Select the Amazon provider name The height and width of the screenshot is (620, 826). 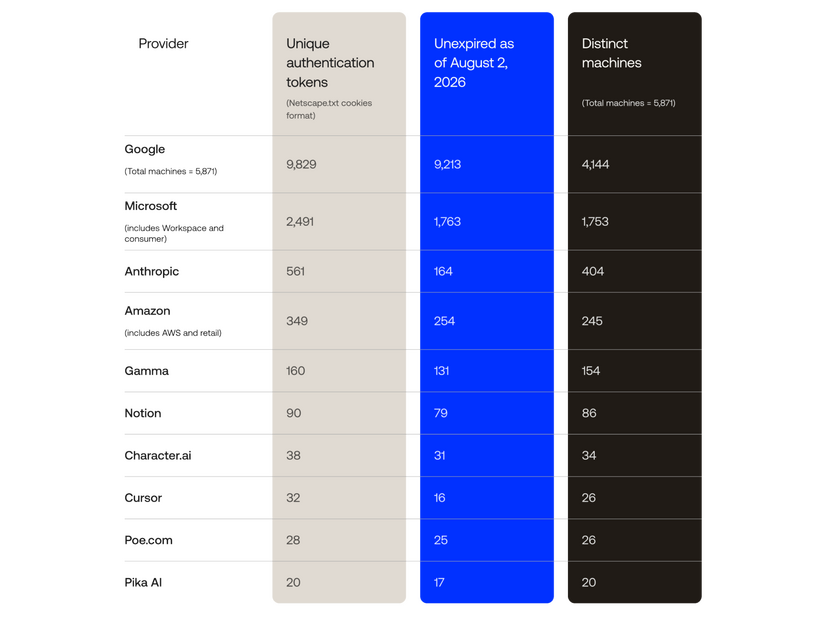[147, 311]
